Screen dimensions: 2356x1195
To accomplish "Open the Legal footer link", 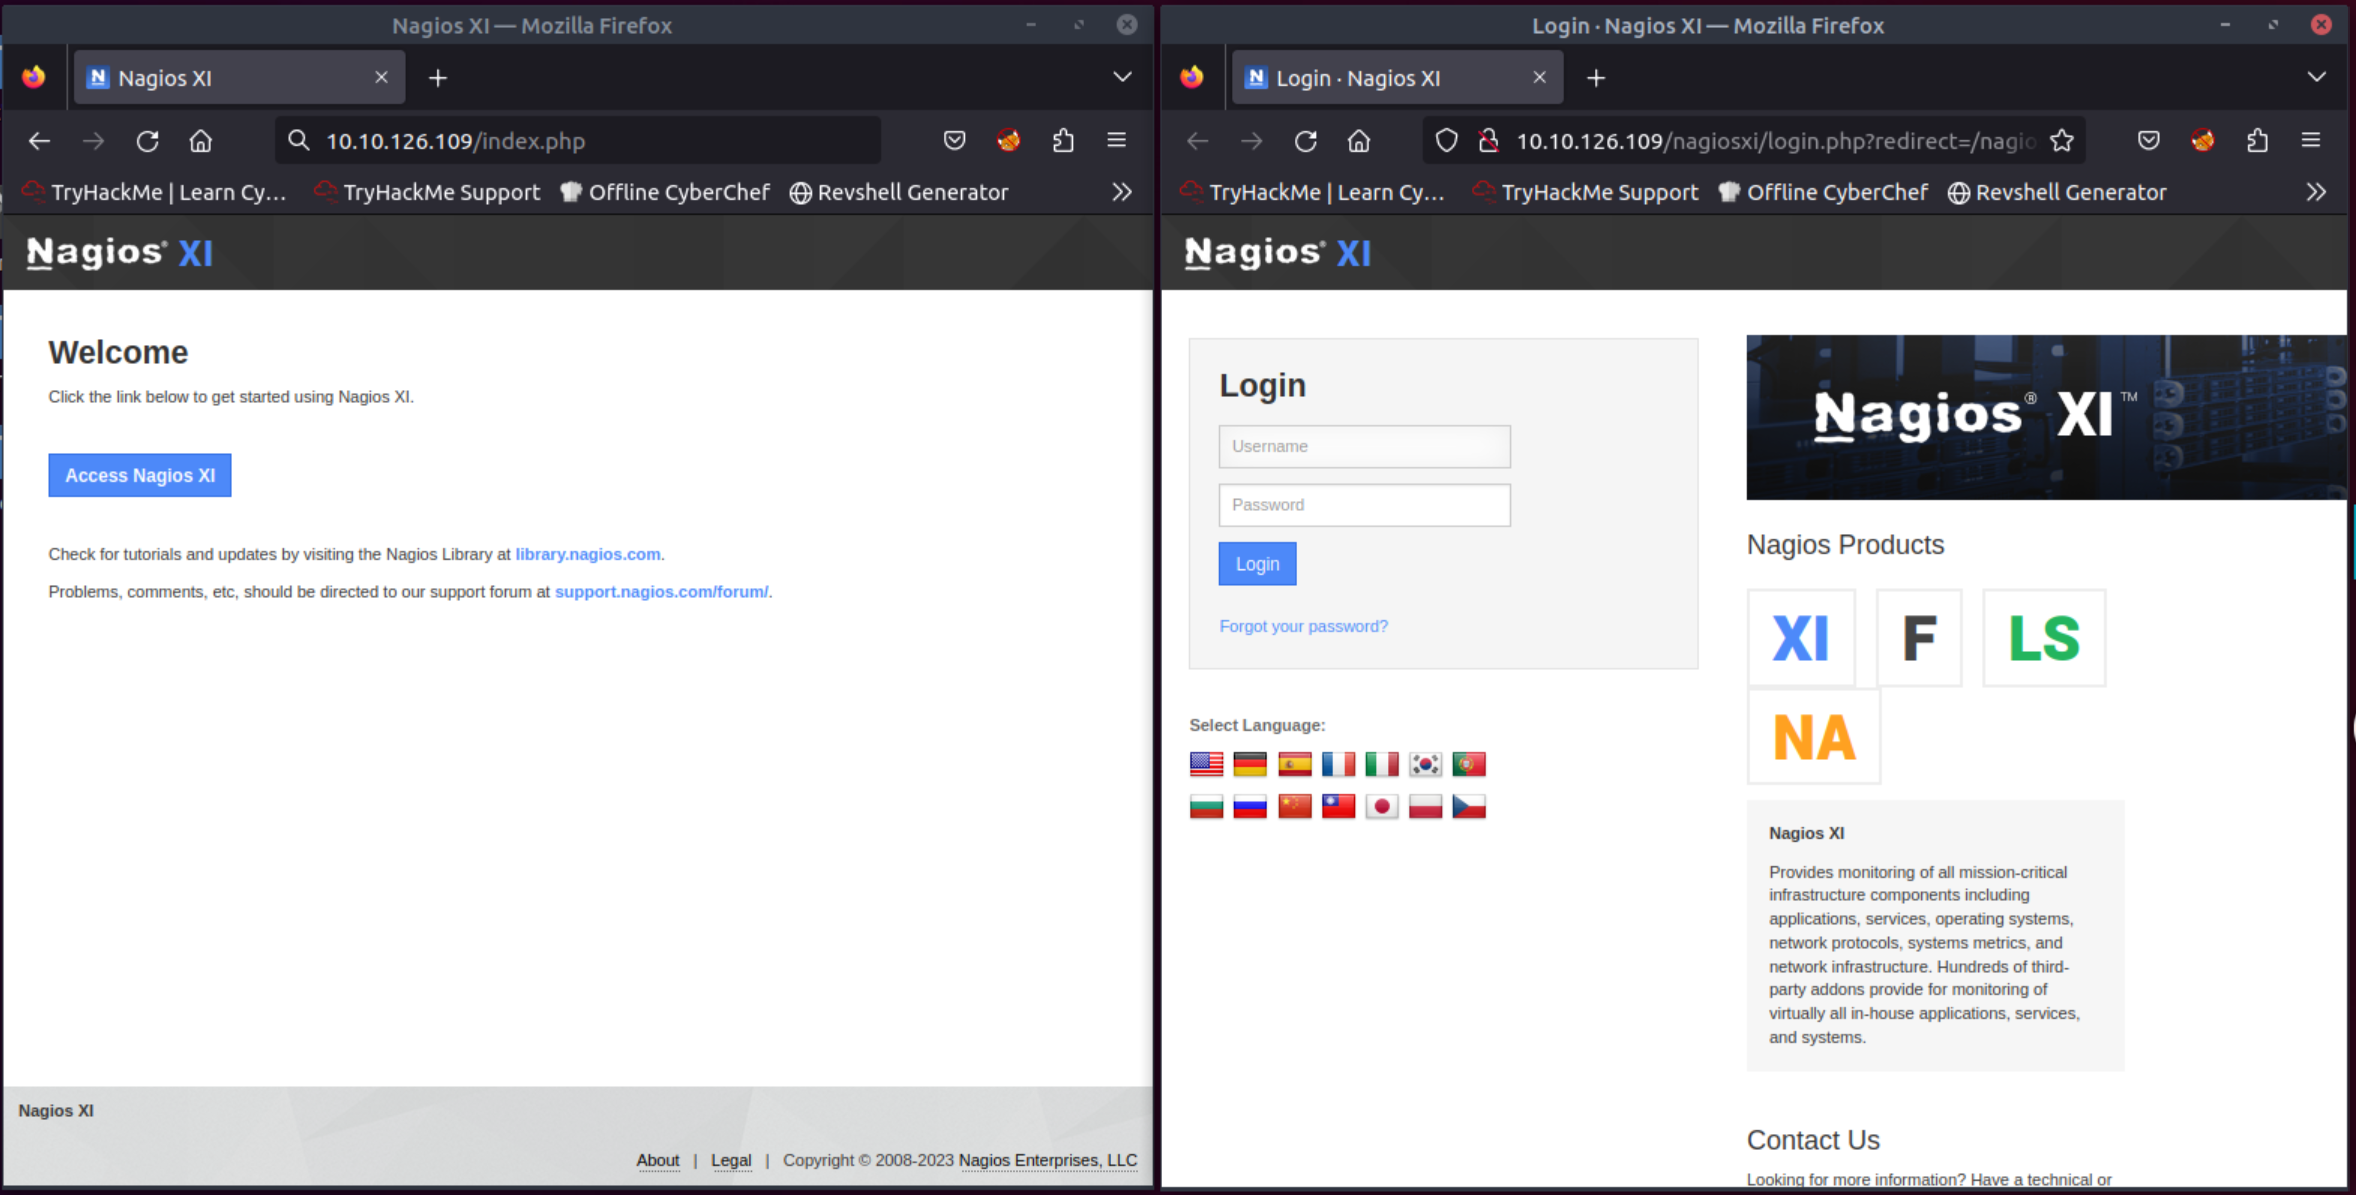I will click(x=731, y=1160).
